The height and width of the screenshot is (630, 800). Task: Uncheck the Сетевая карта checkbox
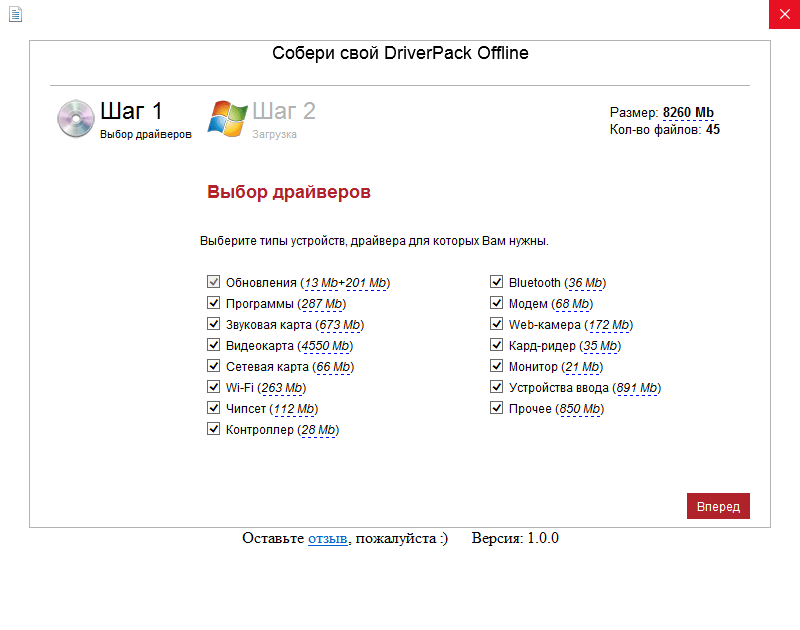pos(213,365)
